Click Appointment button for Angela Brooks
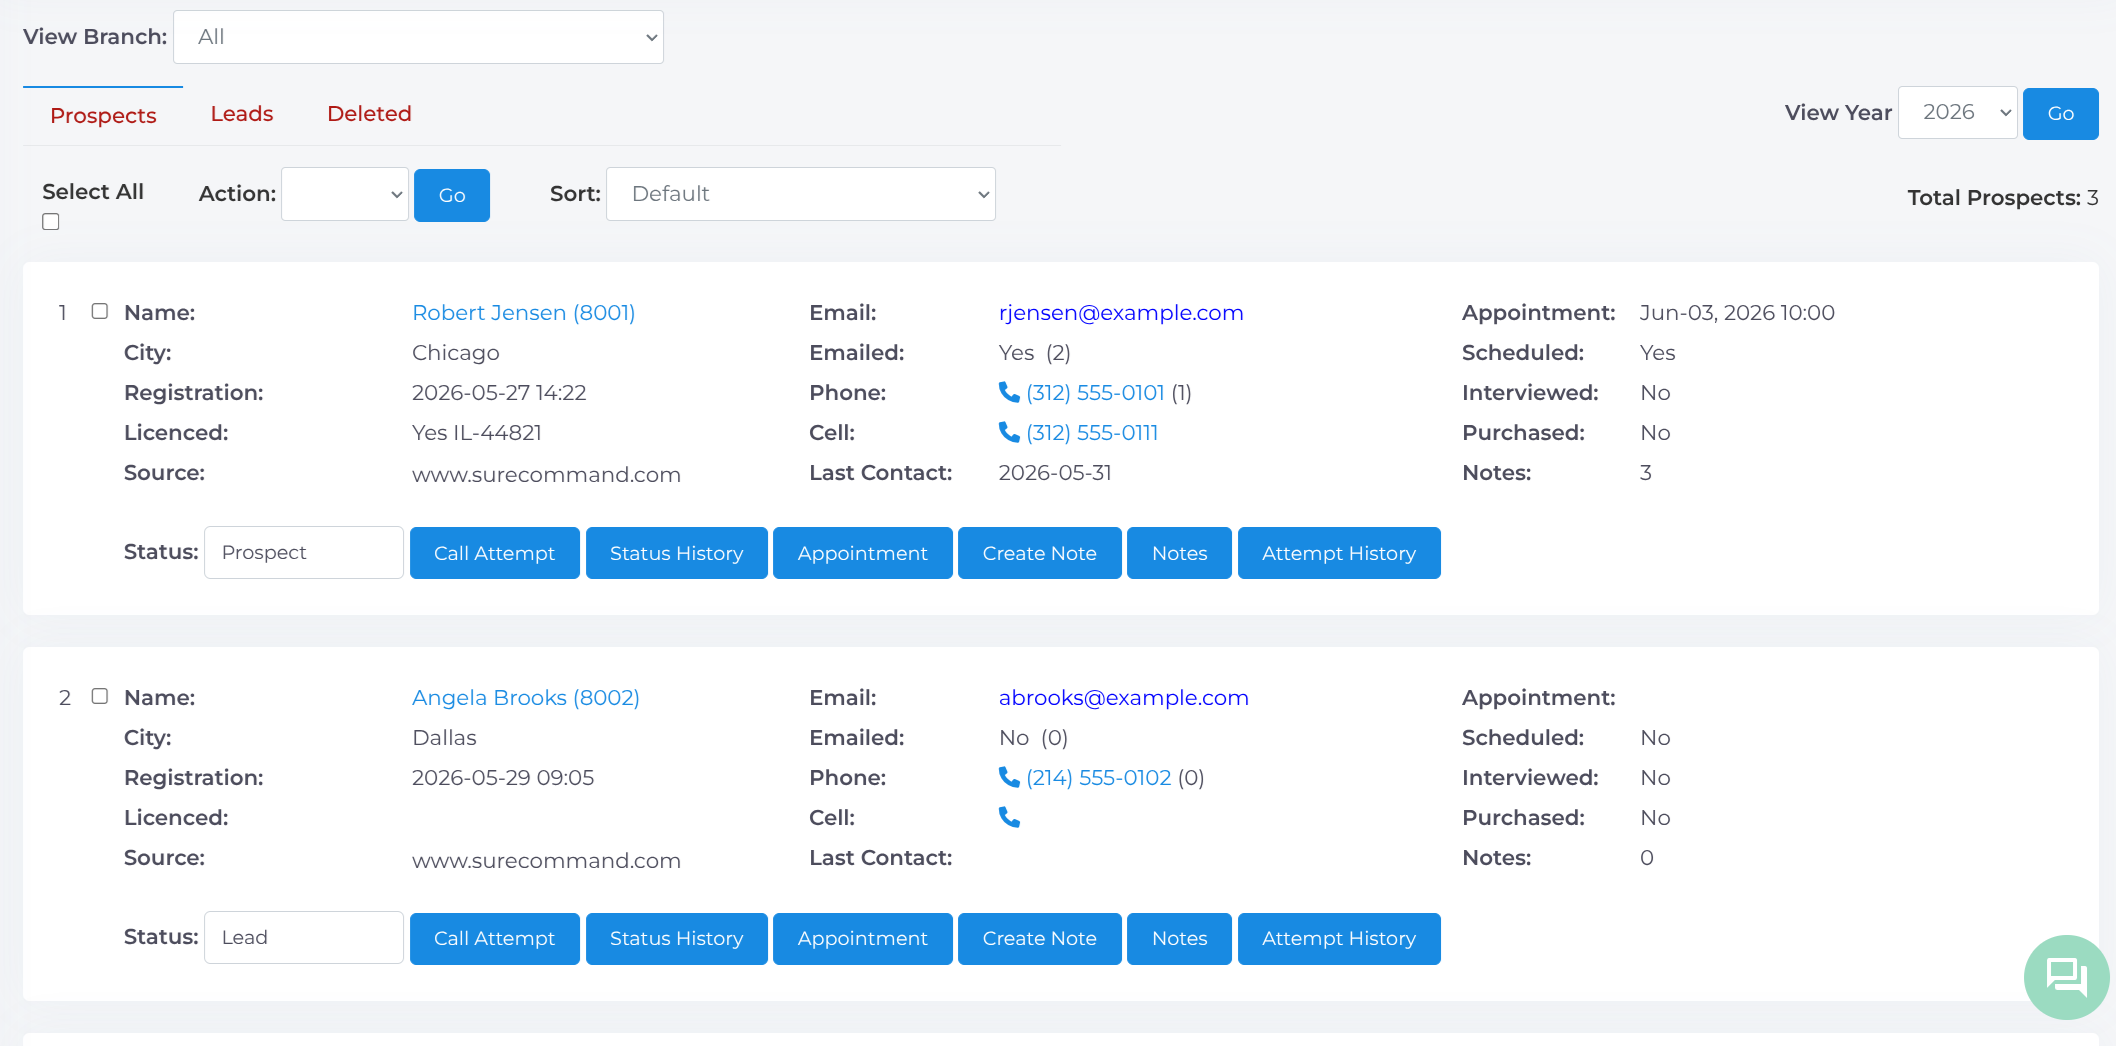The height and width of the screenshot is (1046, 2116). (x=863, y=939)
